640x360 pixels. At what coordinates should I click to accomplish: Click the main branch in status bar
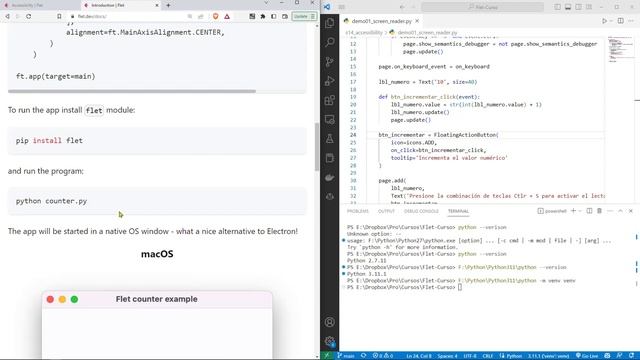pos(346,356)
